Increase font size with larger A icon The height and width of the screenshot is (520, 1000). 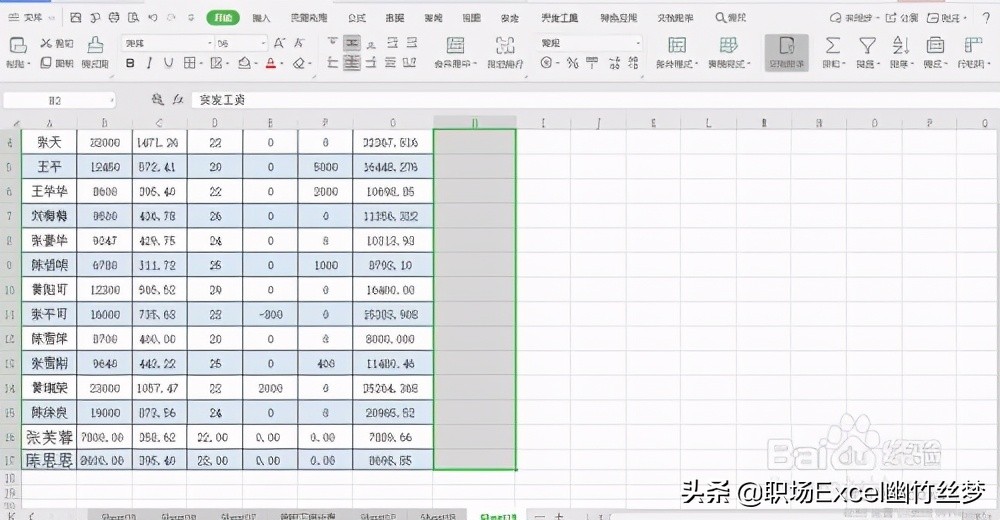click(279, 43)
